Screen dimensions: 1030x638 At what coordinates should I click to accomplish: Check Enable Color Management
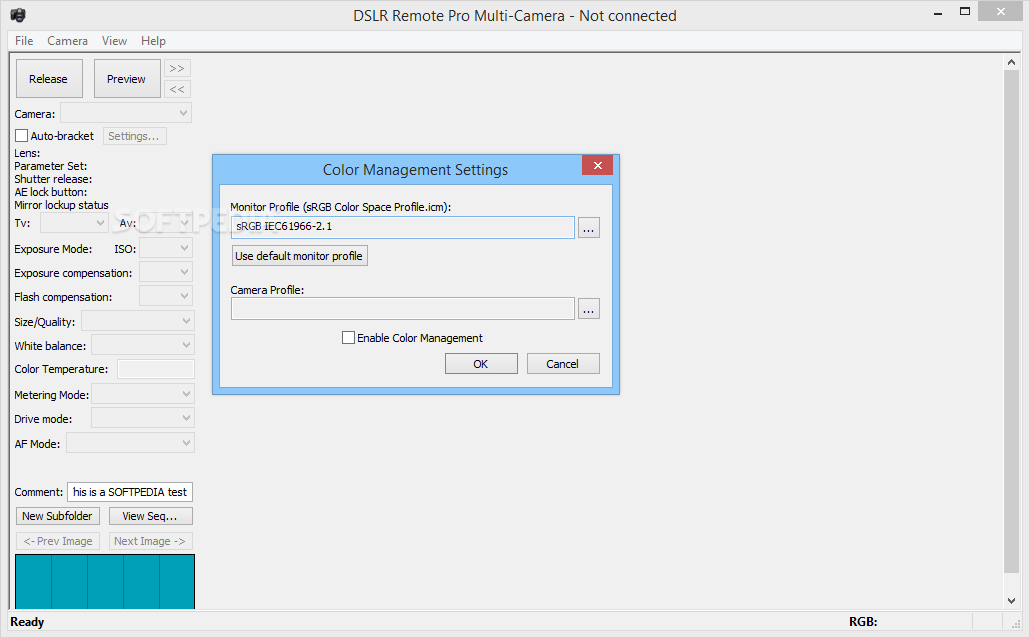[348, 337]
